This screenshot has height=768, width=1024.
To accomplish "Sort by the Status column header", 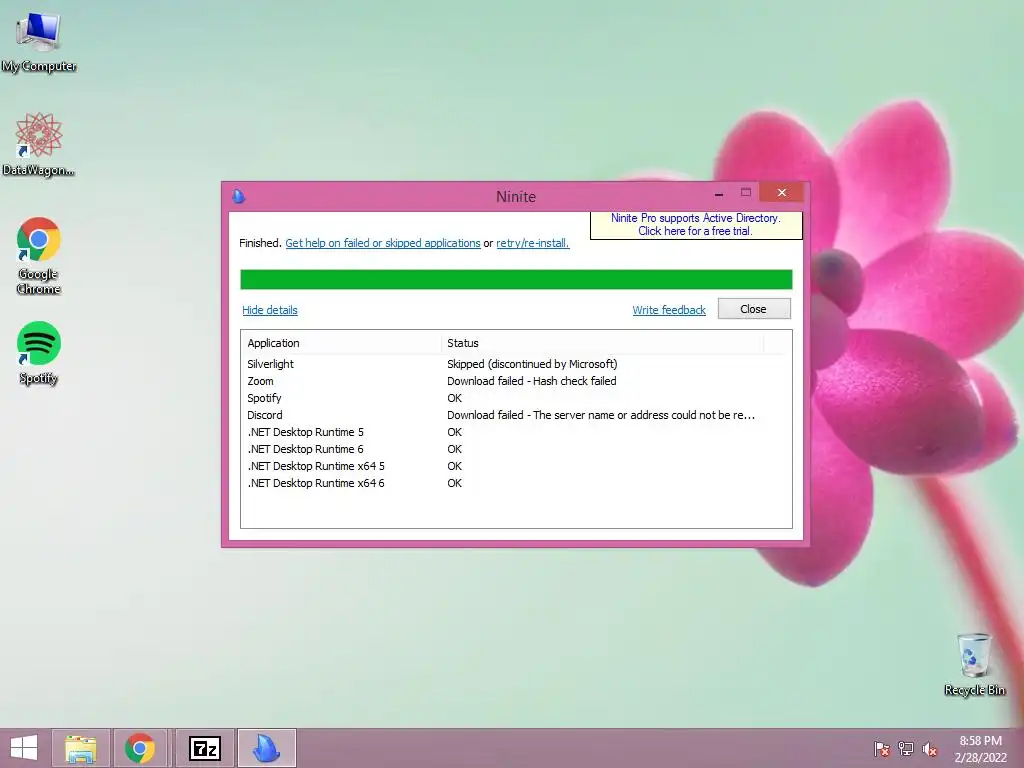I will pos(602,343).
